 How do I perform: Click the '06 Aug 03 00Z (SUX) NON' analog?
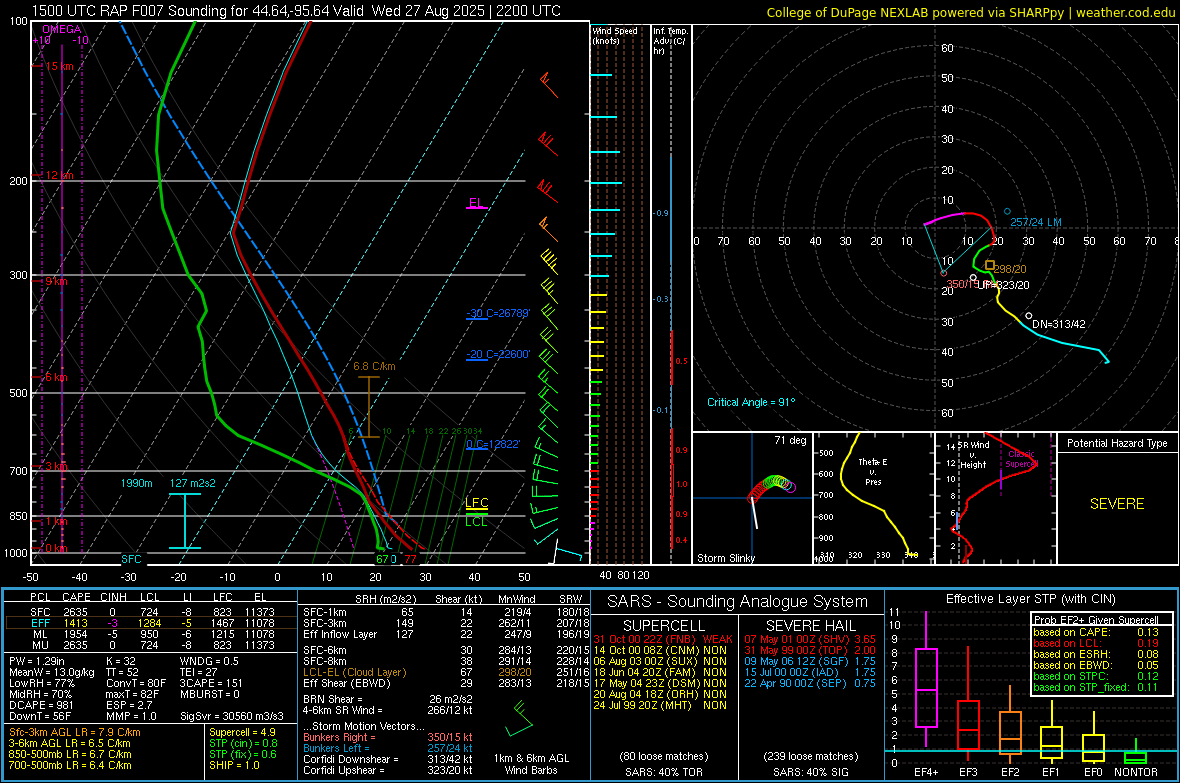tap(660, 661)
